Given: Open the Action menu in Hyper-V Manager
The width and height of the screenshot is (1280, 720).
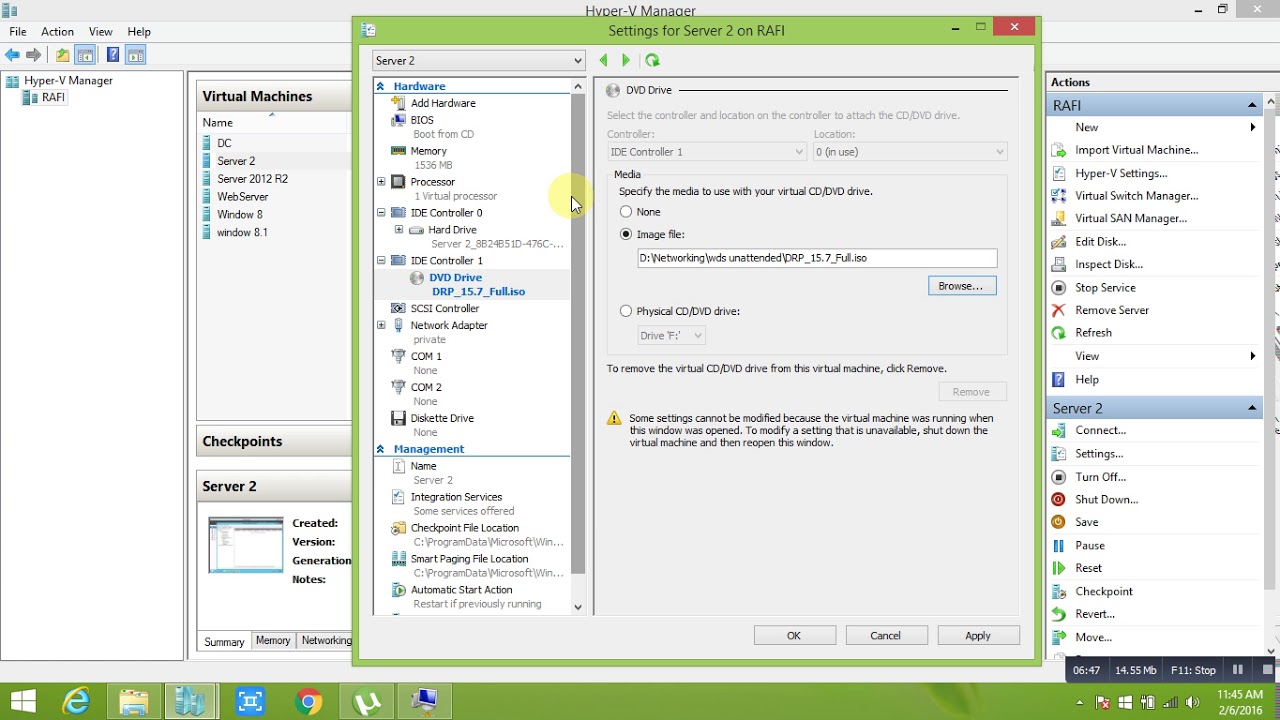Looking at the screenshot, I should [x=57, y=32].
